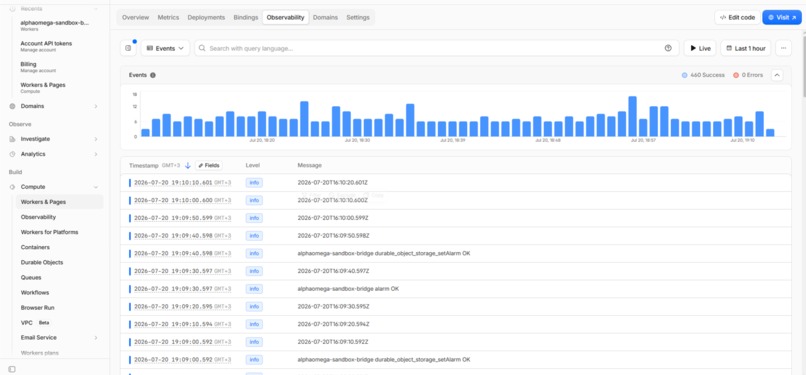Click message 2026-07-20T16:09:50.598Z

(x=333, y=236)
